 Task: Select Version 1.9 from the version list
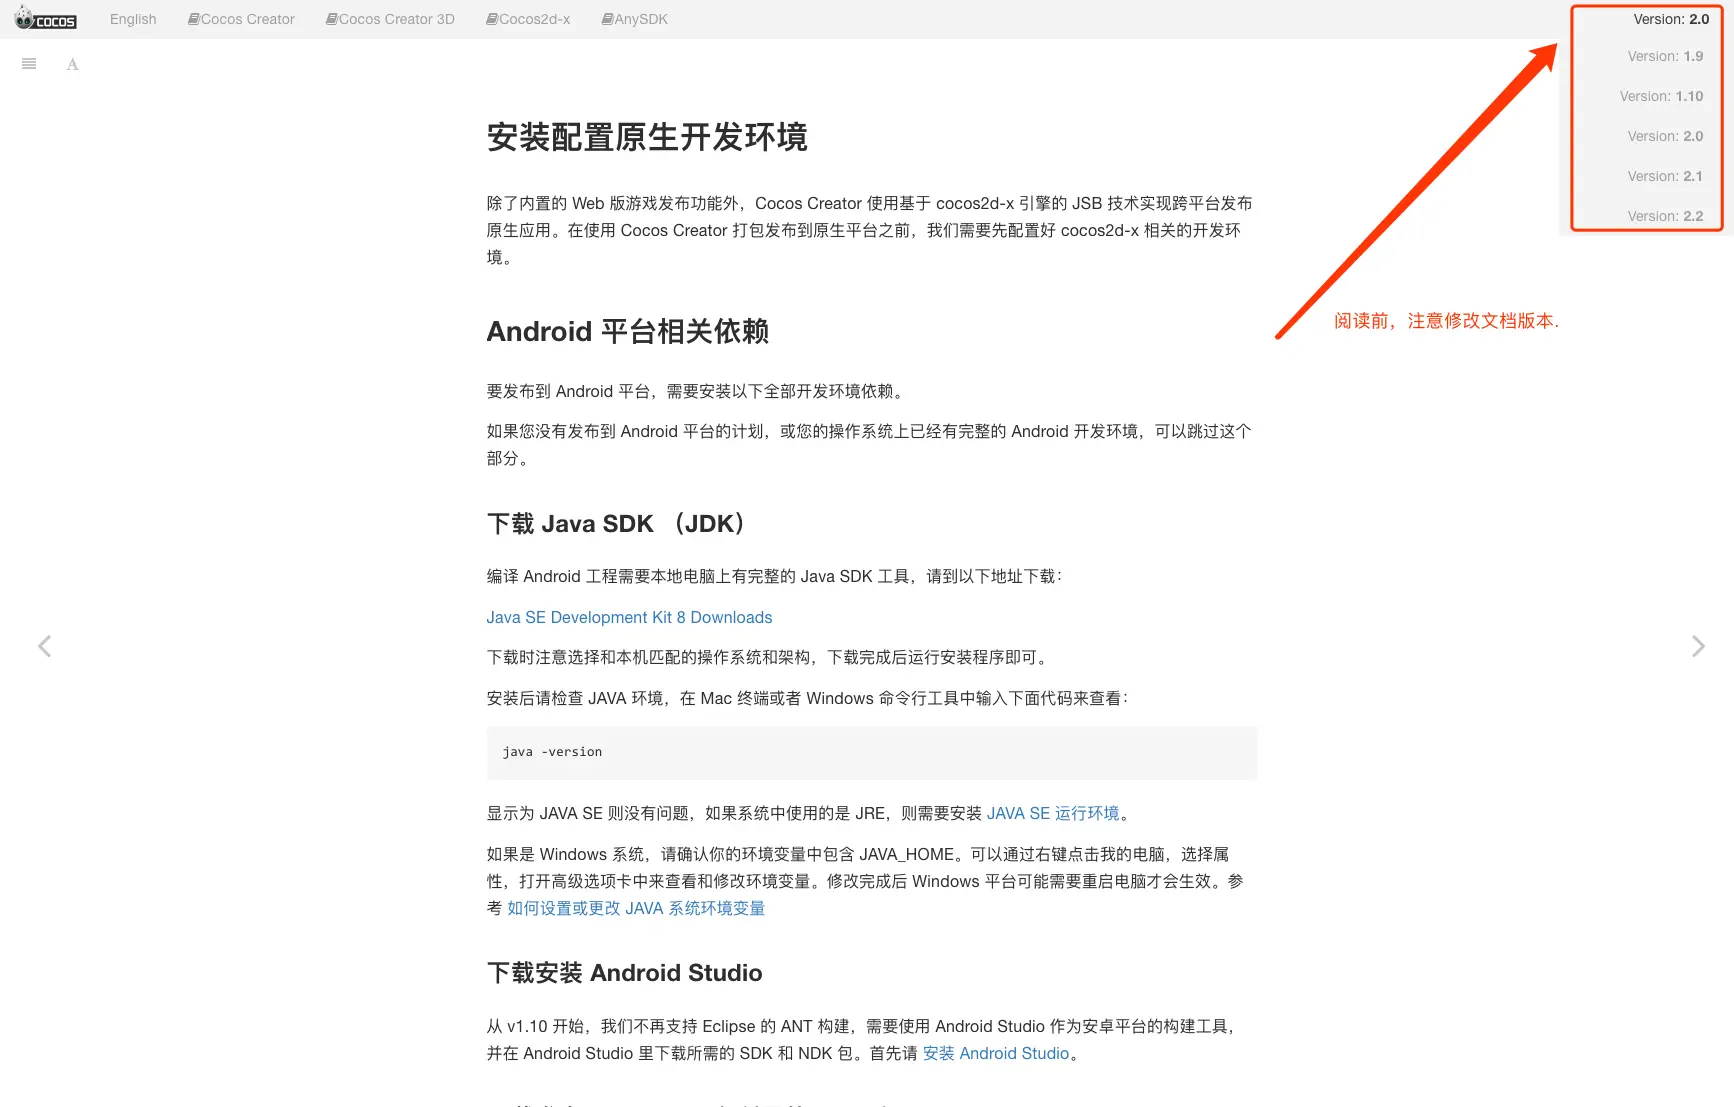[1665, 56]
